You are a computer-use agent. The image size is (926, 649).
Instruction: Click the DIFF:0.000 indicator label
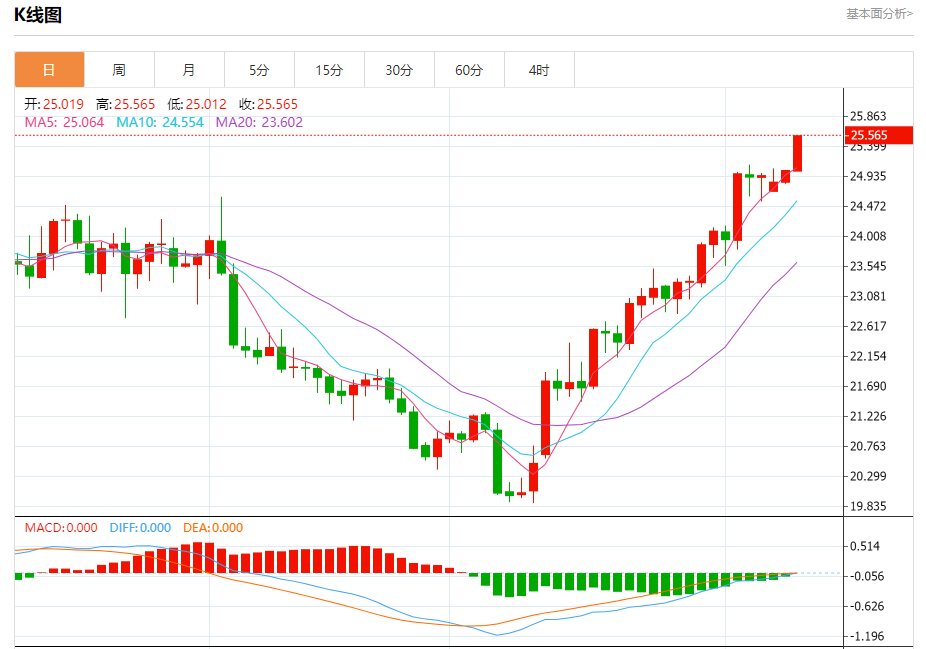[x=140, y=527]
